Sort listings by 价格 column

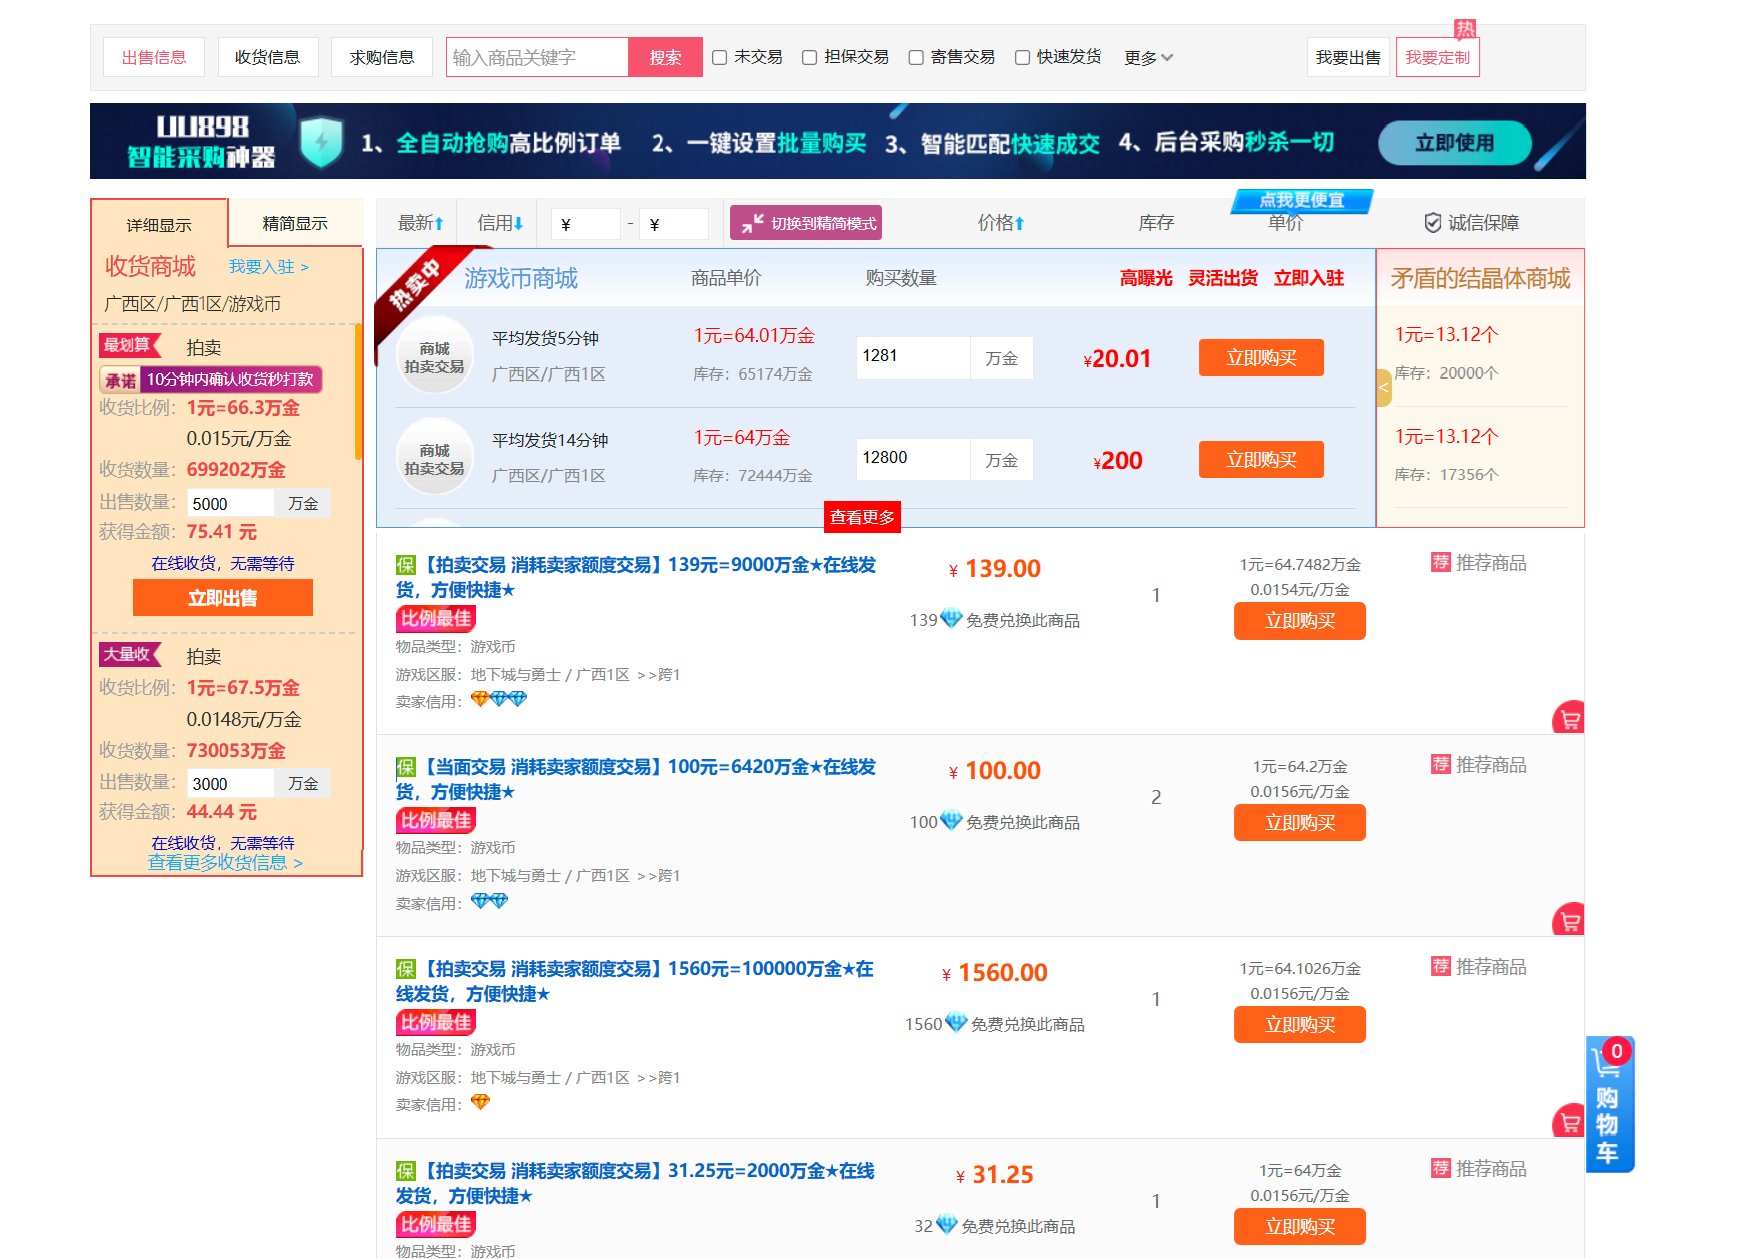(x=1001, y=223)
